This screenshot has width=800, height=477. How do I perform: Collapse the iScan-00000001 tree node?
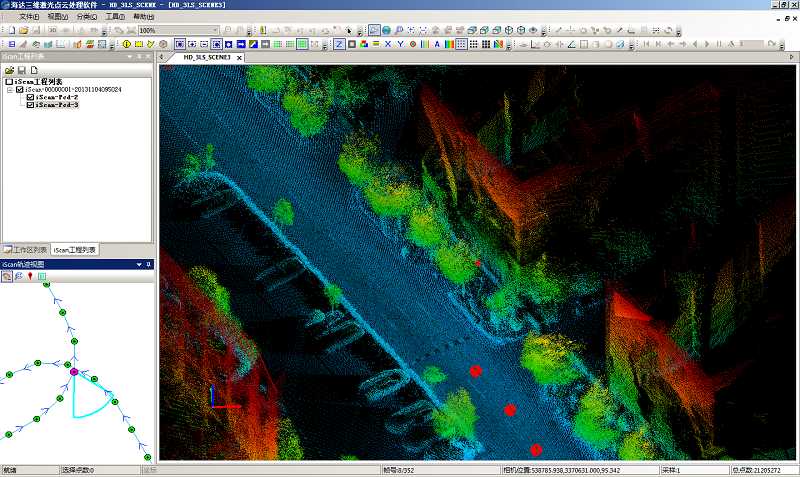pyautogui.click(x=9, y=89)
